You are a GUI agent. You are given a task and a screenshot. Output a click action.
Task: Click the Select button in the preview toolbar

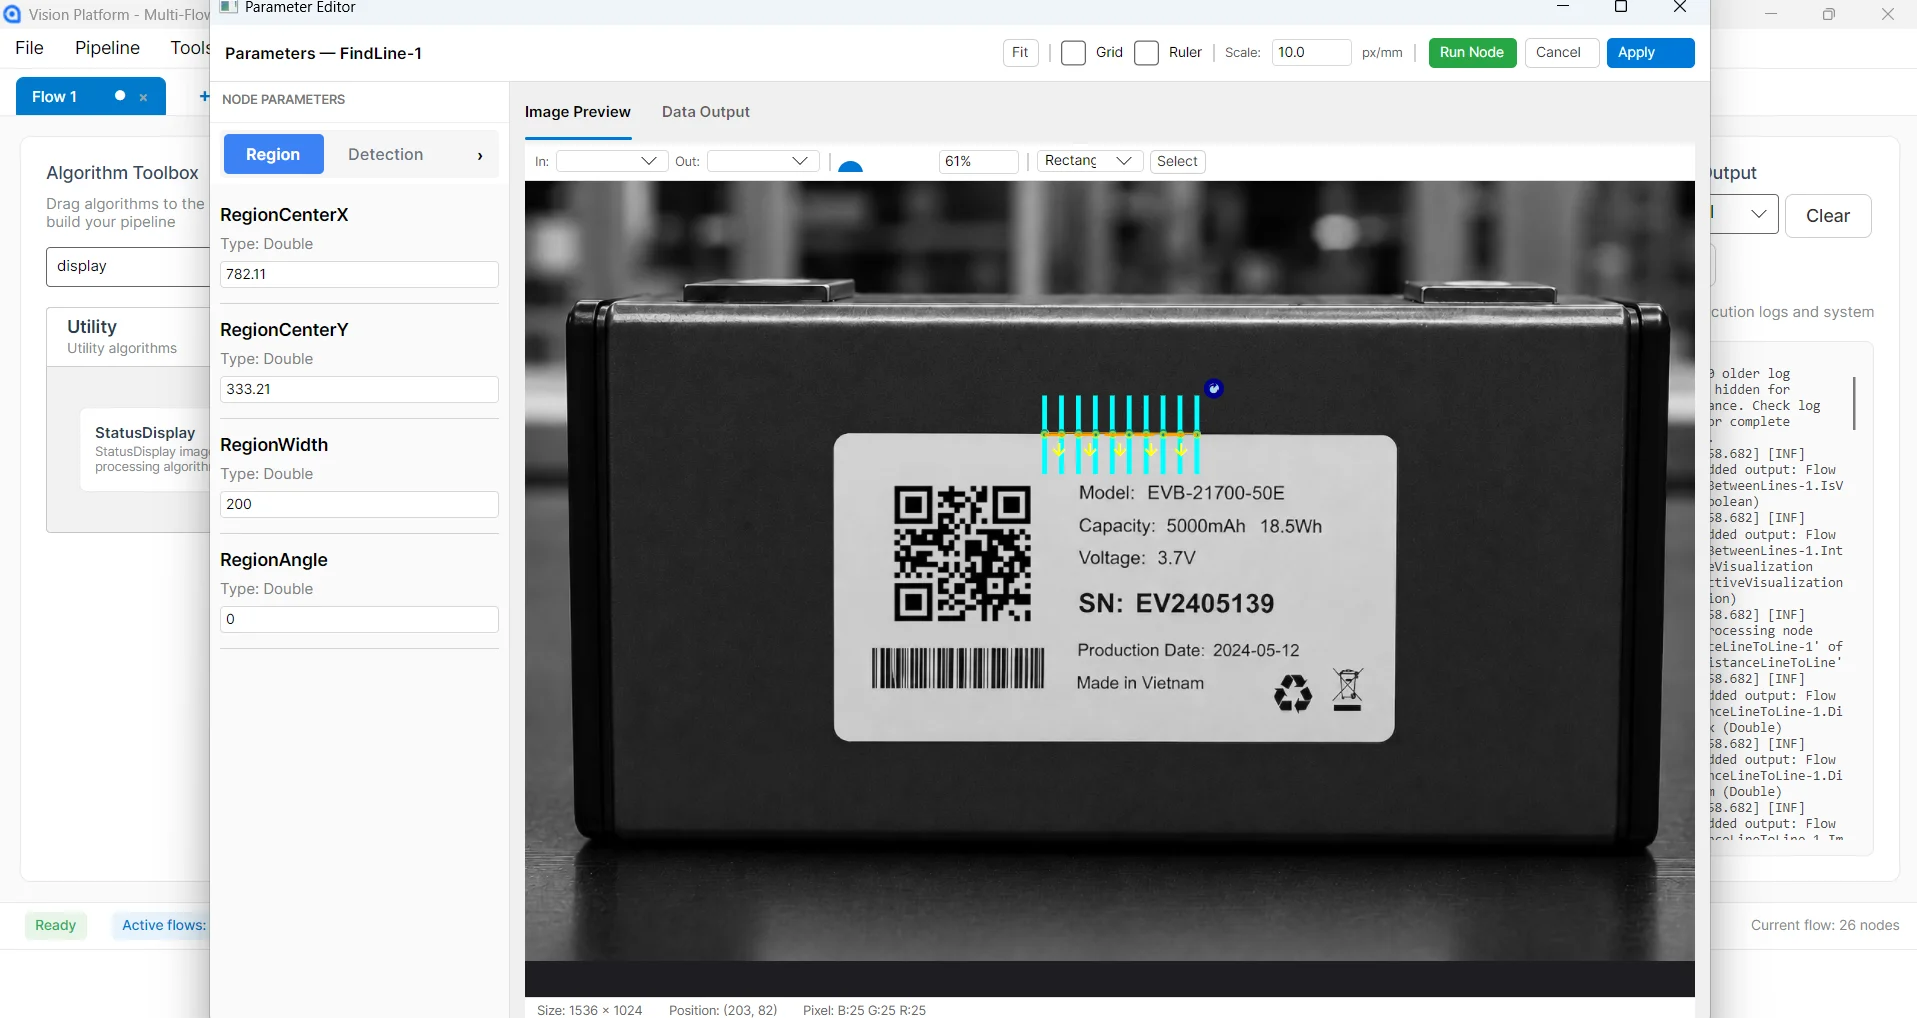pos(1177,161)
